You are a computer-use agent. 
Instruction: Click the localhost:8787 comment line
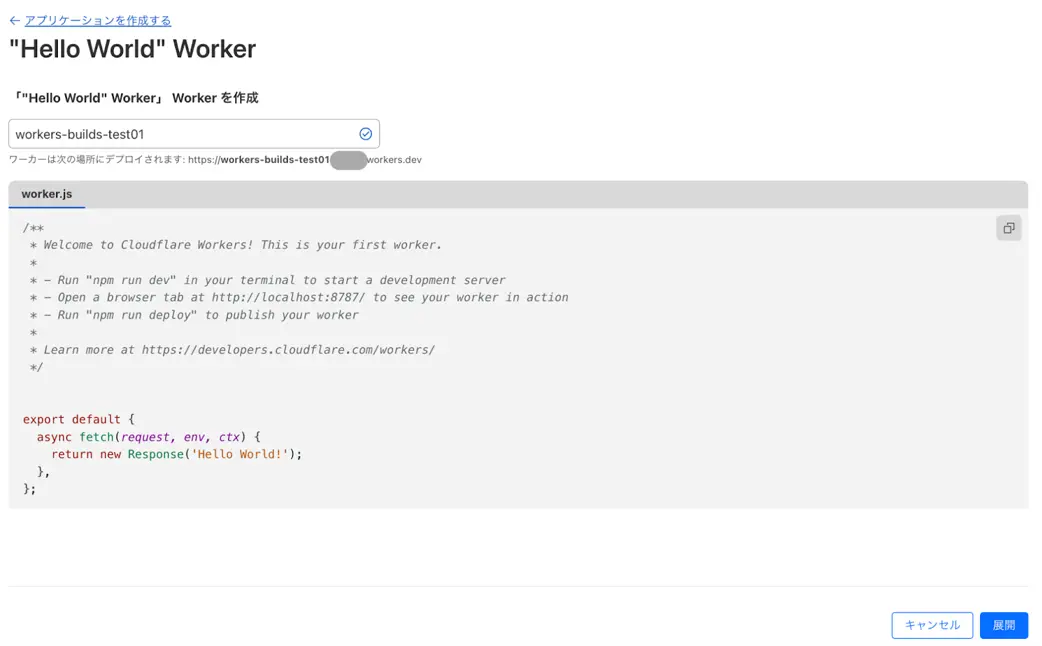pyautogui.click(x=299, y=297)
